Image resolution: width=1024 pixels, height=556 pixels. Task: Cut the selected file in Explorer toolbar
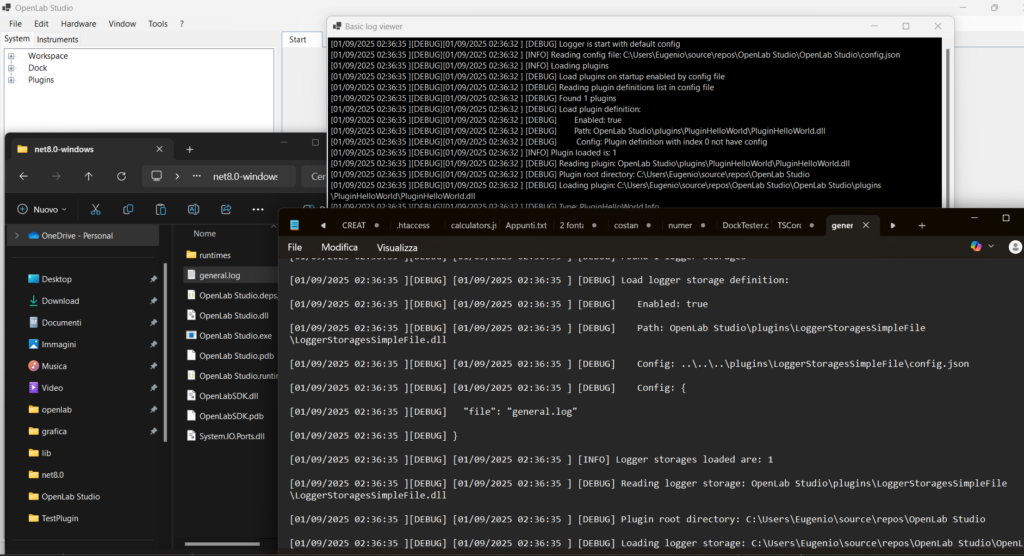95,209
